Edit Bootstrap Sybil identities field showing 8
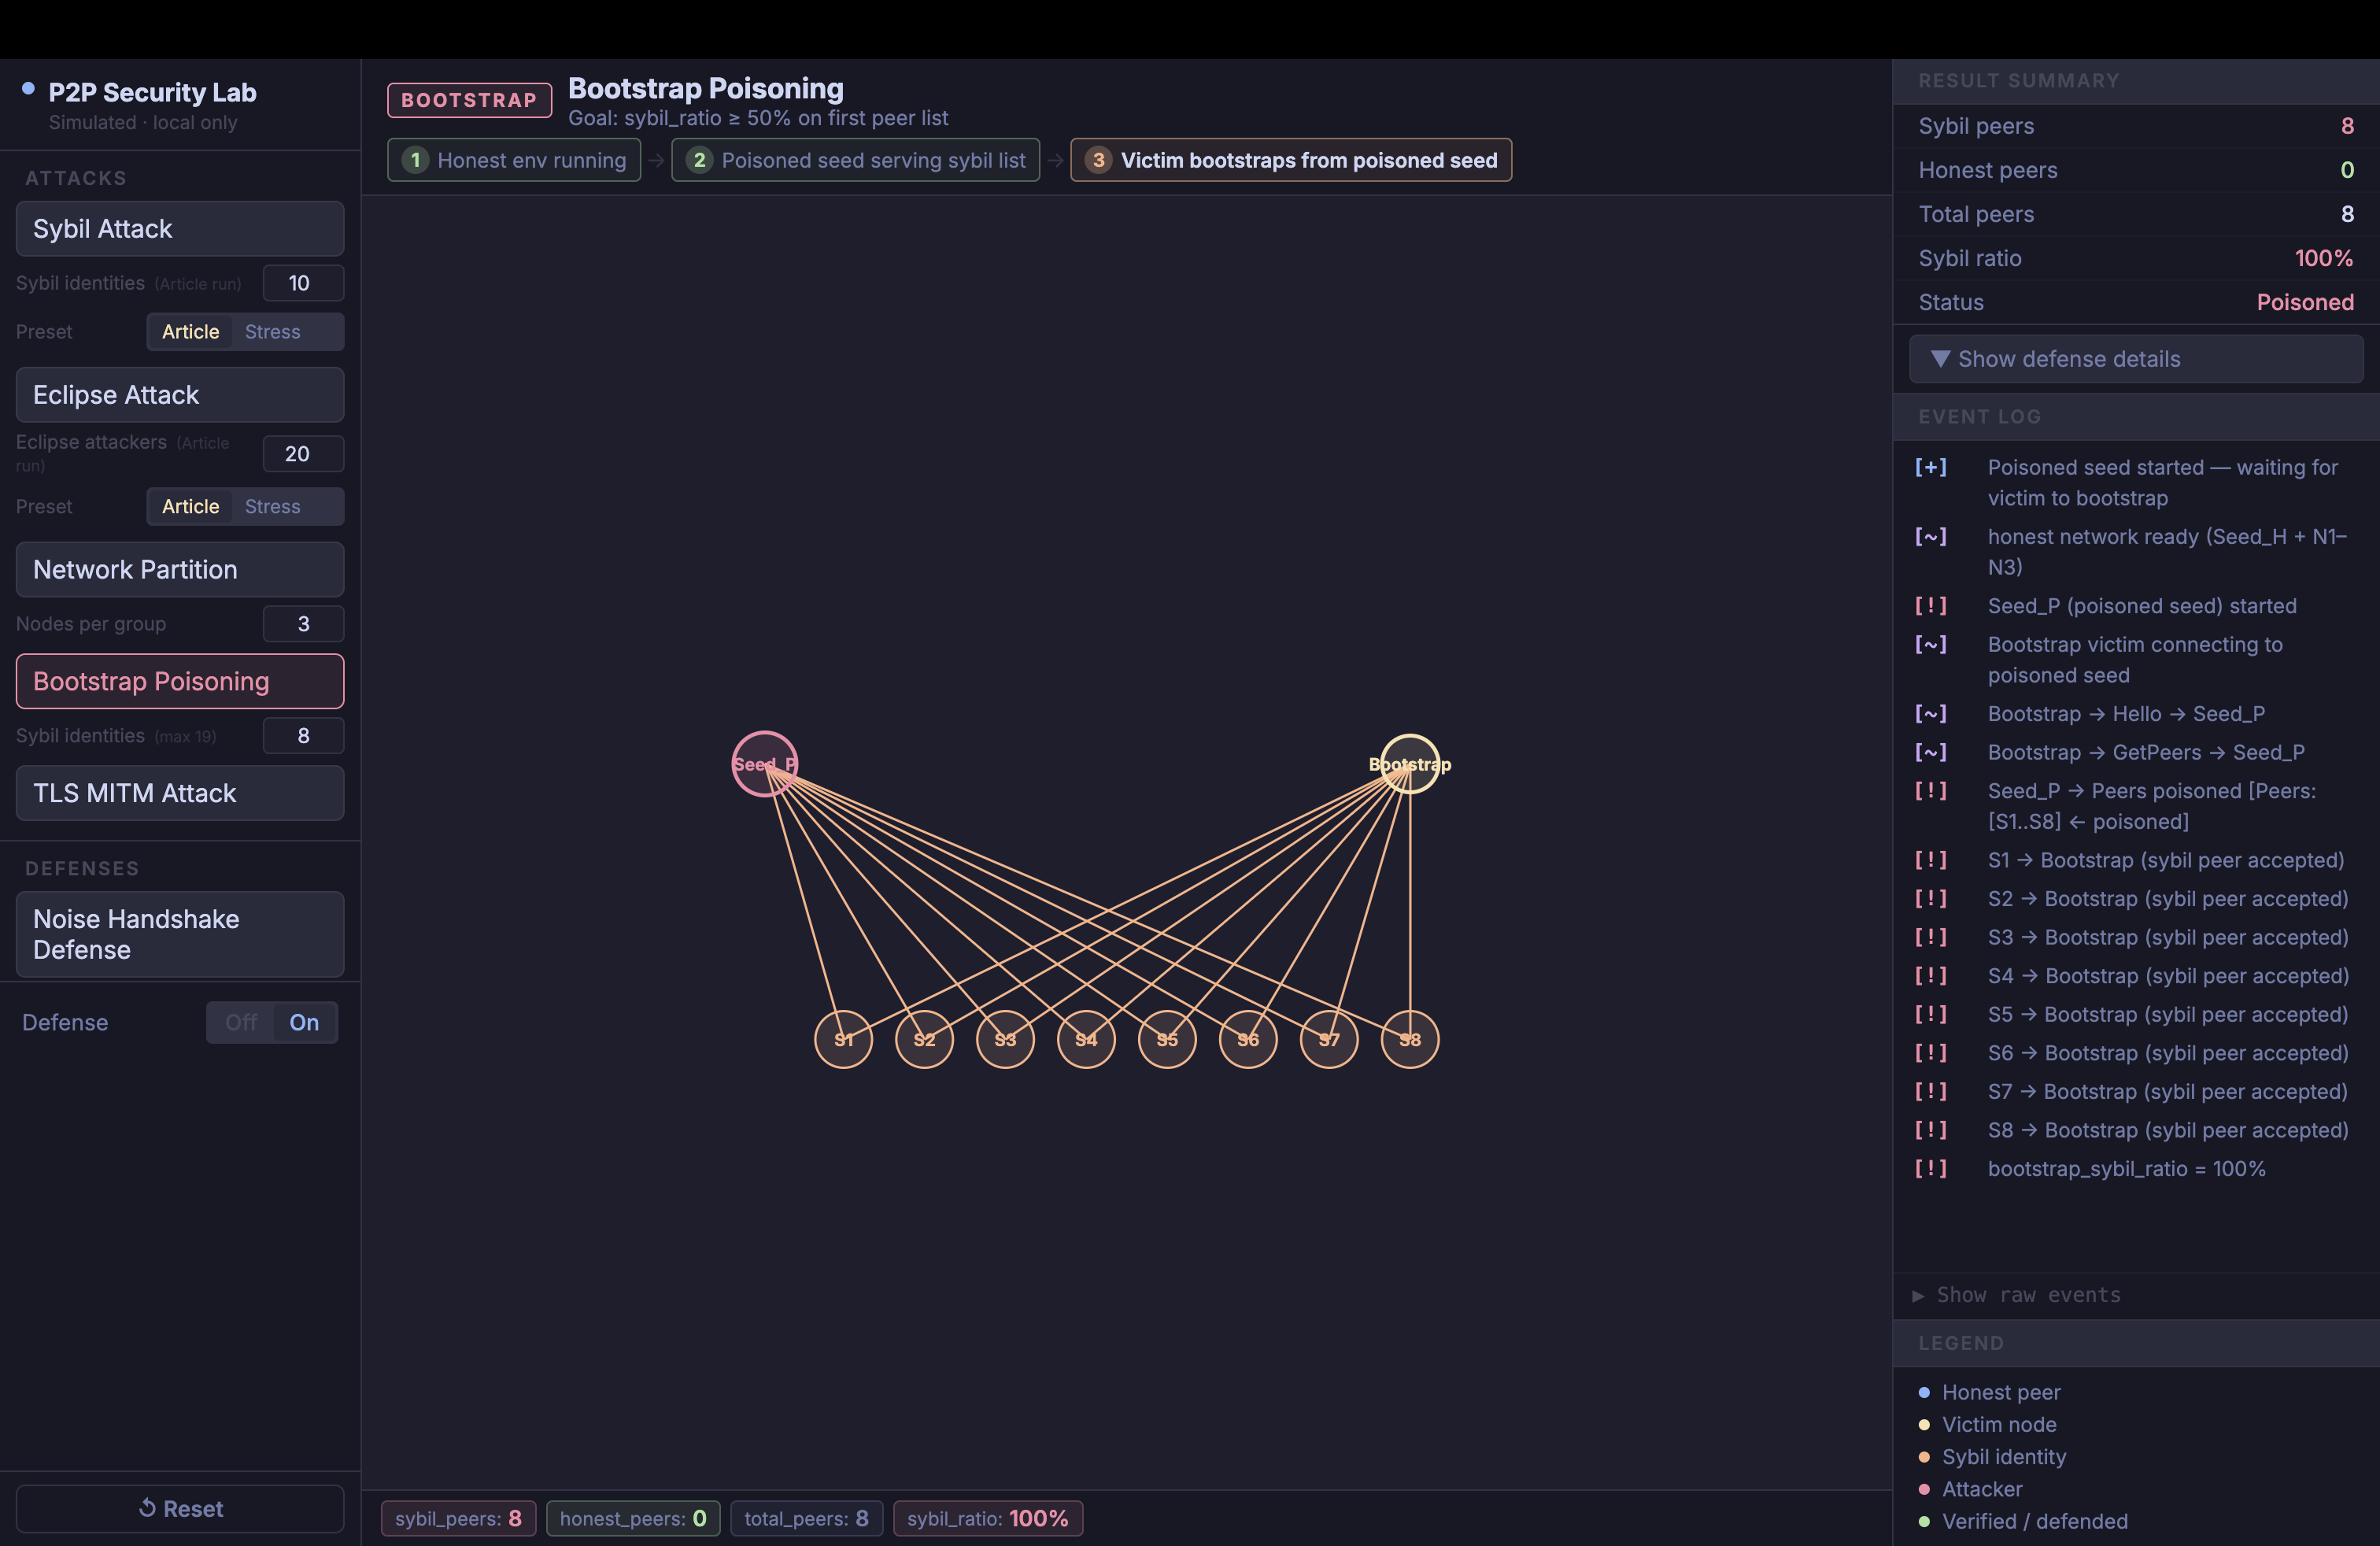Screen dimensions: 2380x1546 coord(303,736)
